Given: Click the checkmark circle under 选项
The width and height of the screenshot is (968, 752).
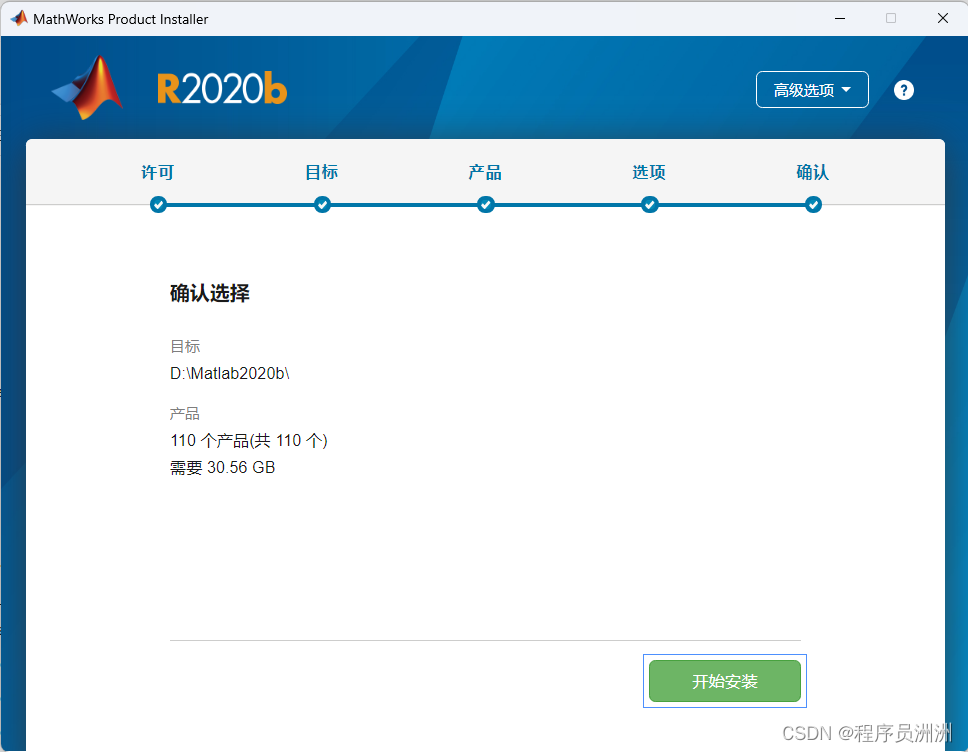Looking at the screenshot, I should click(x=649, y=204).
